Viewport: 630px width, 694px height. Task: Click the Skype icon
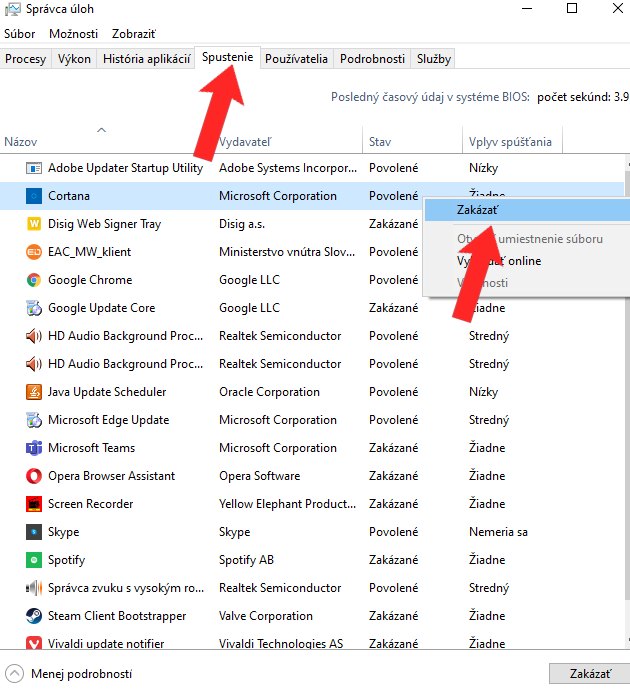tap(34, 532)
